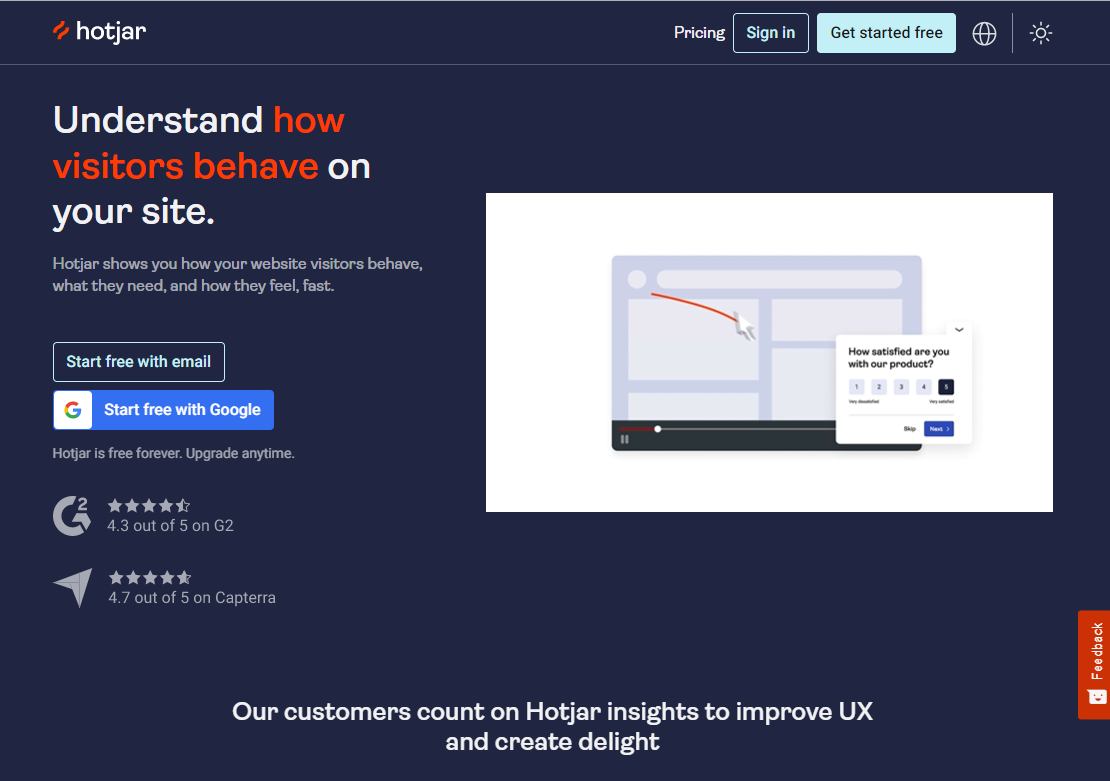
Task: Click the Hotjar logo in header
Action: 100,31
